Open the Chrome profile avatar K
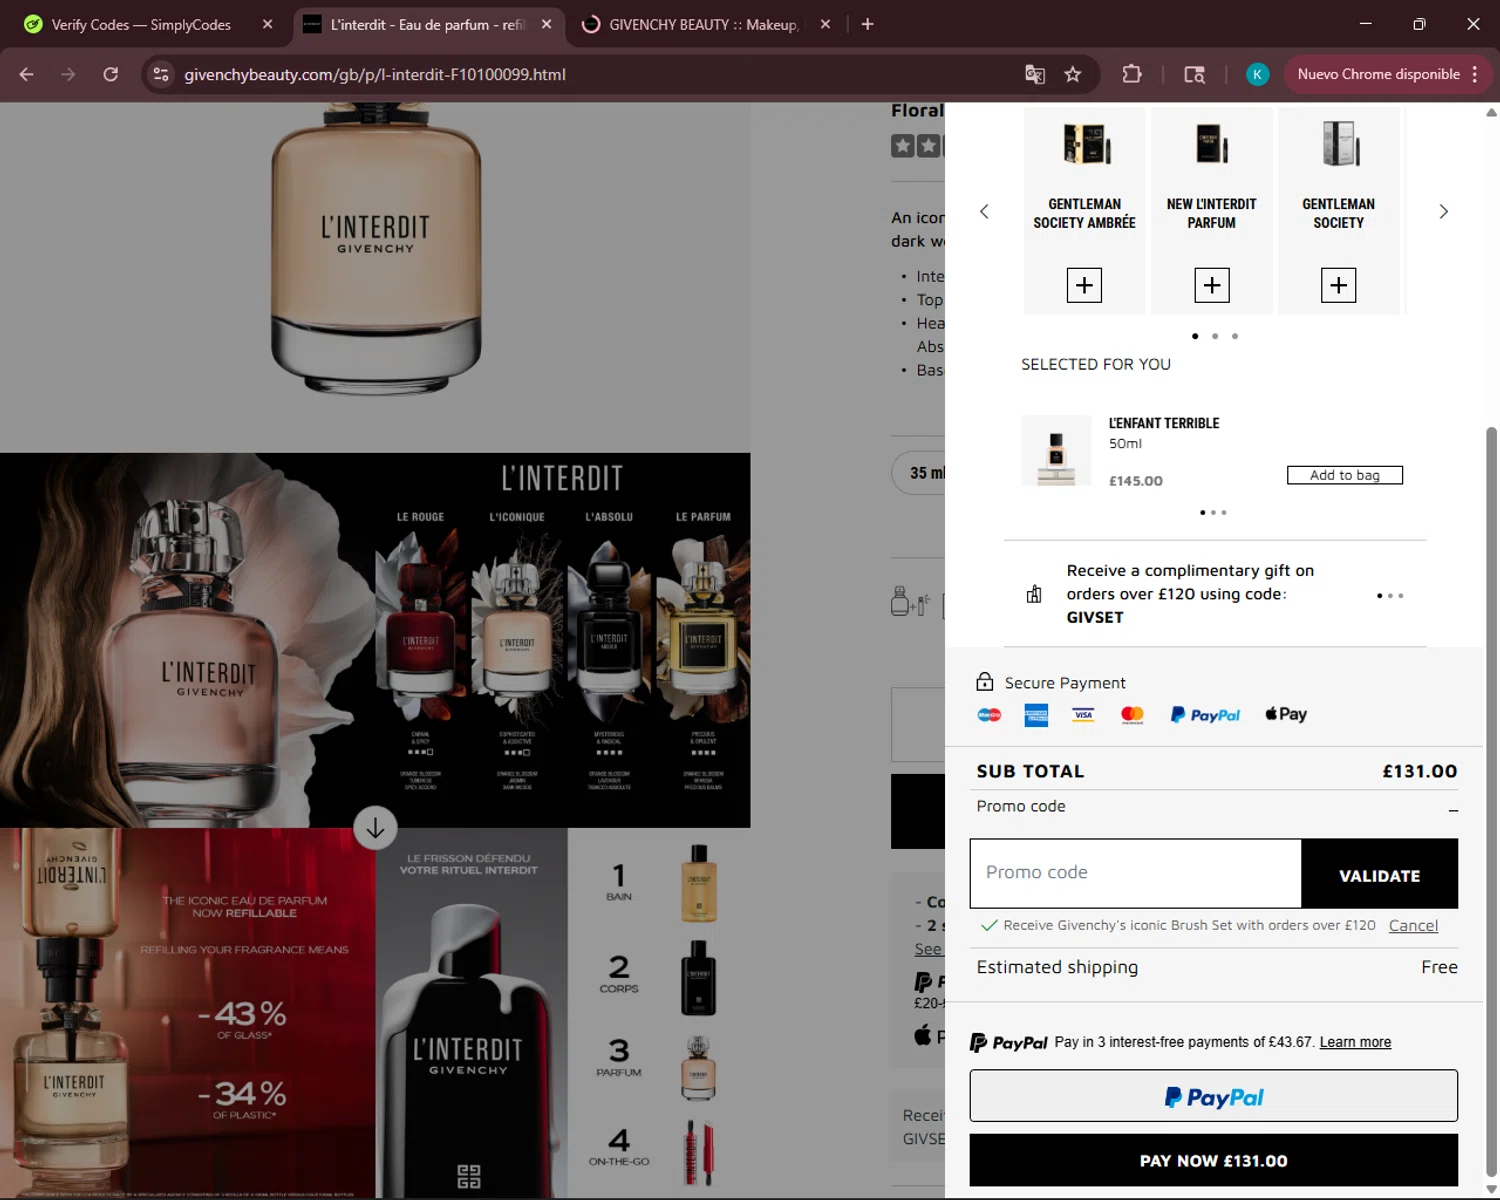1500x1200 pixels. point(1257,74)
